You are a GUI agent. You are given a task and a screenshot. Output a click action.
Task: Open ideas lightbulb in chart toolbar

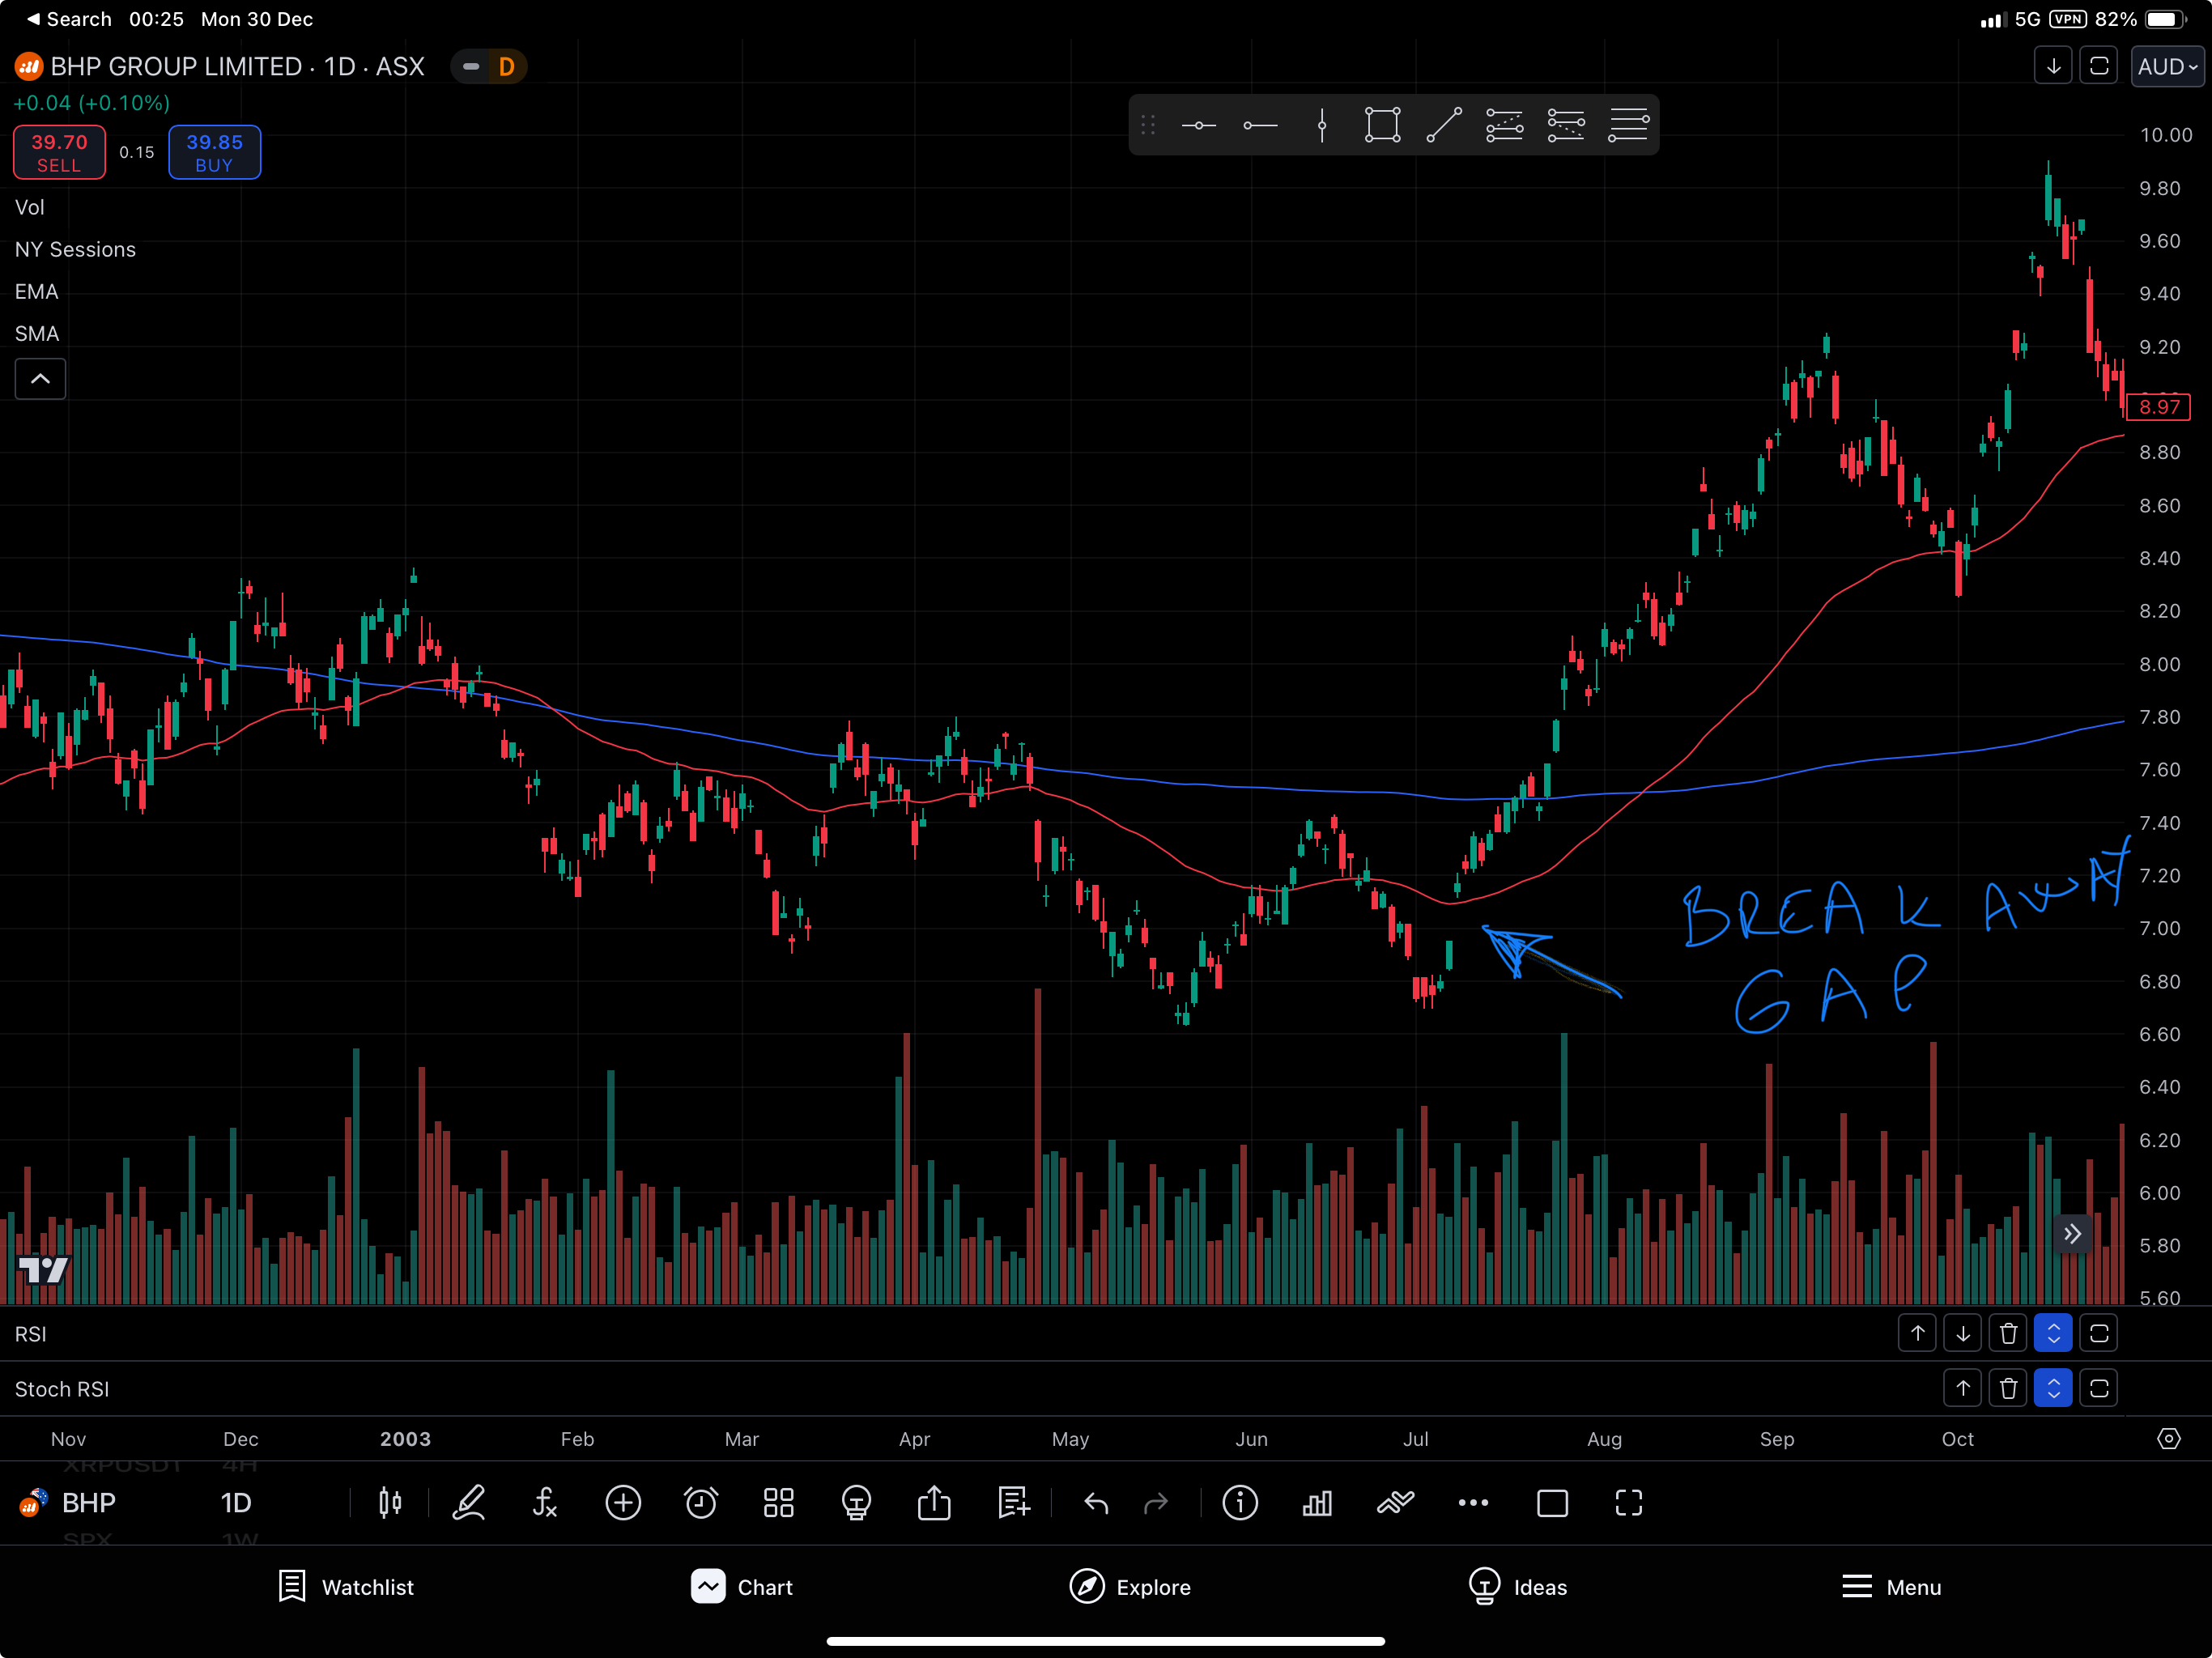pos(856,1502)
